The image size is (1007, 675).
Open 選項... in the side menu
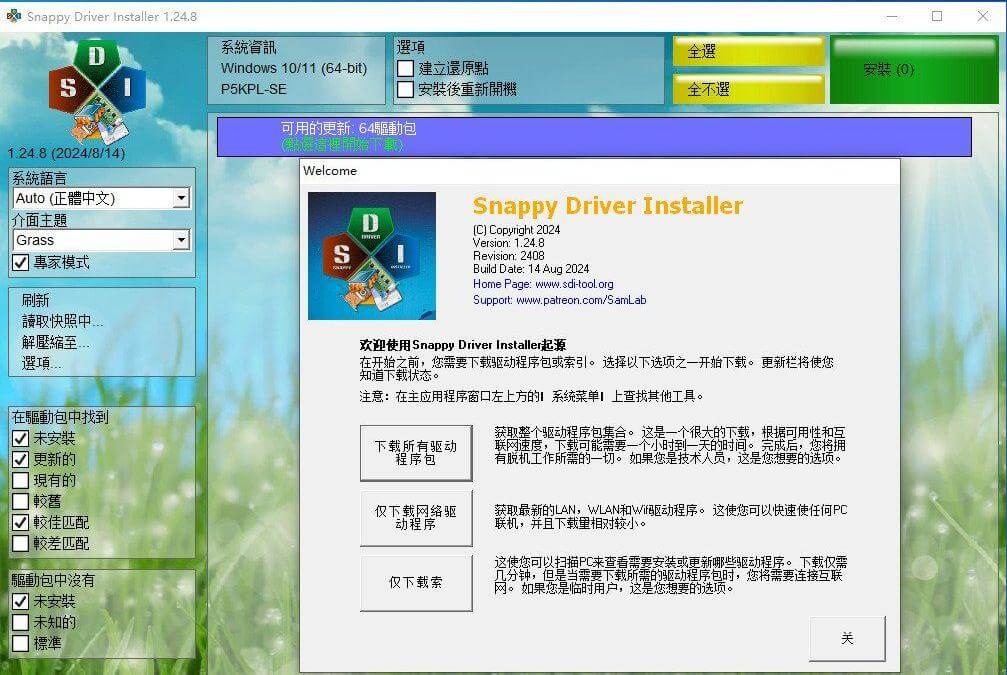[42, 363]
